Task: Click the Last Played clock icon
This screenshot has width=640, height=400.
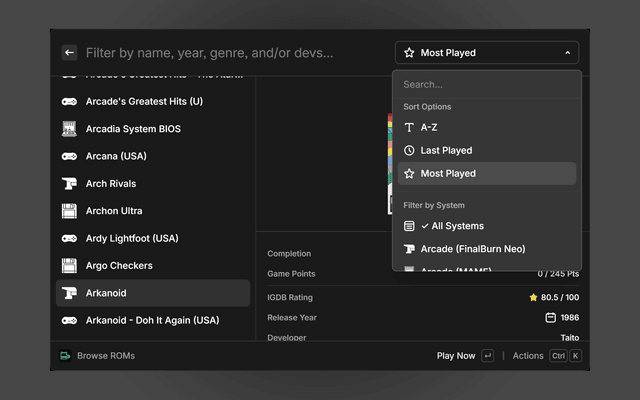Action: [x=409, y=150]
